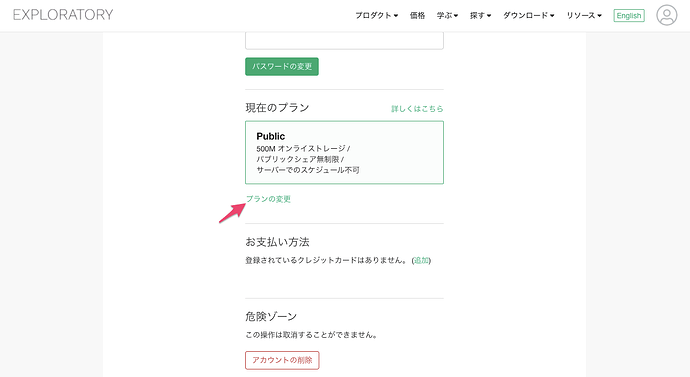Click 追加 link to add credit card
This screenshot has width=690, height=377.
(421, 260)
